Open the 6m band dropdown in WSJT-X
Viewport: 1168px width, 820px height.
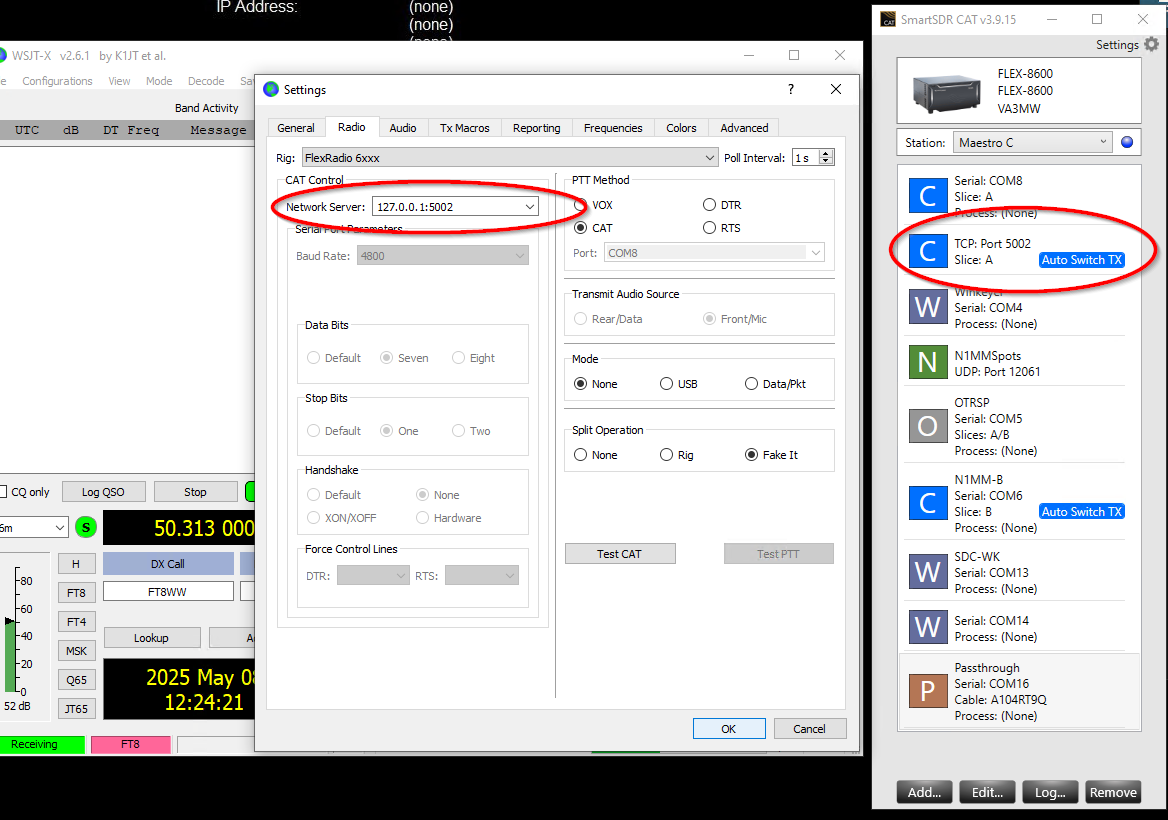(34, 527)
